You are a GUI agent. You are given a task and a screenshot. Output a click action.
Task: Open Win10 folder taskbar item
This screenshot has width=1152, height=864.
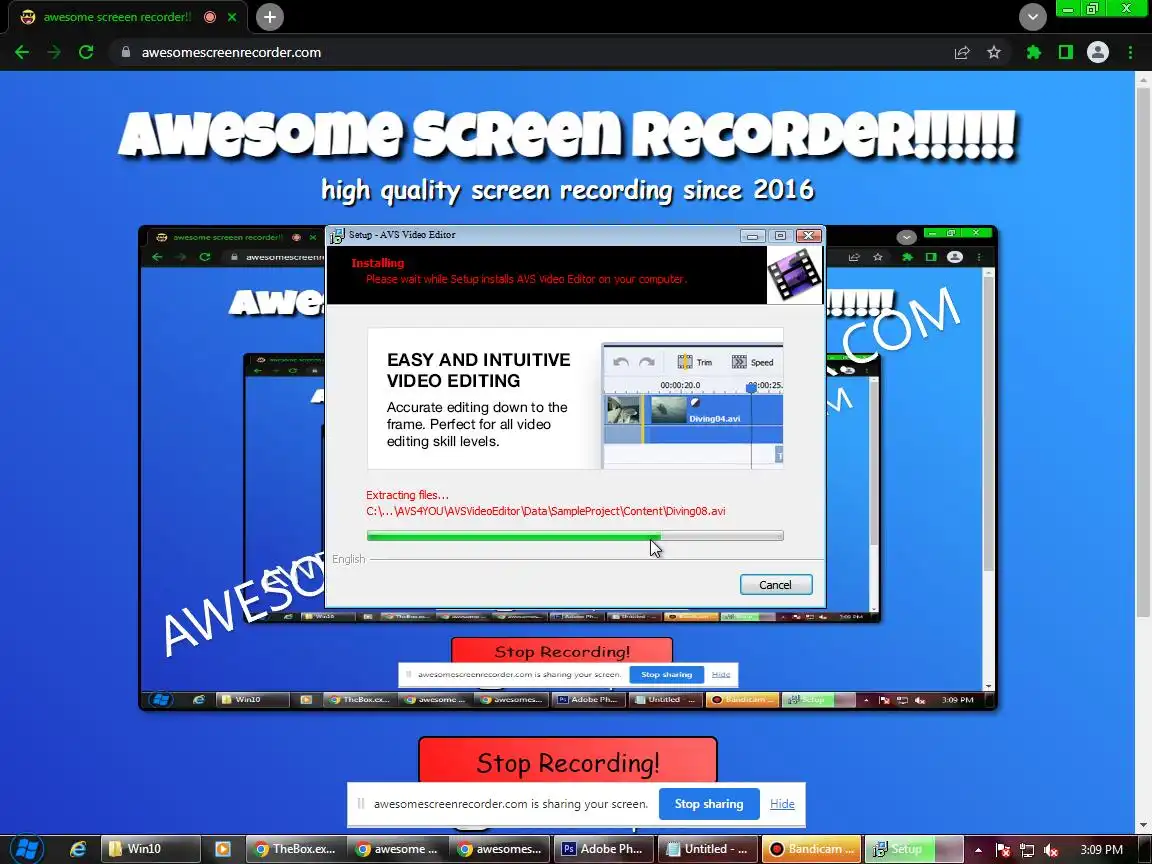(150, 849)
